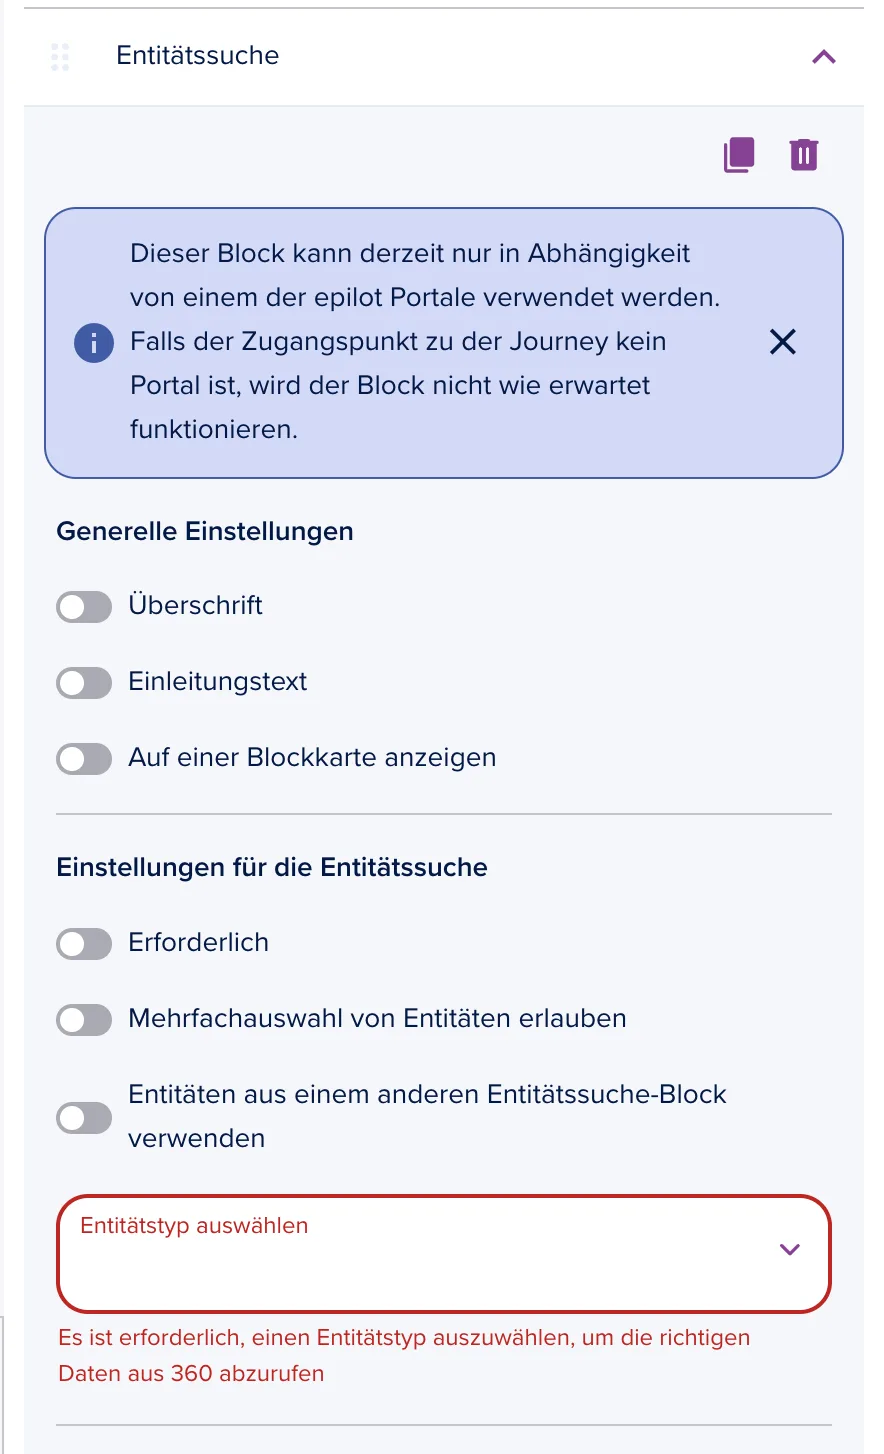884x1454 pixels.
Task: Duplicate the block using the copy icon
Action: (739, 155)
